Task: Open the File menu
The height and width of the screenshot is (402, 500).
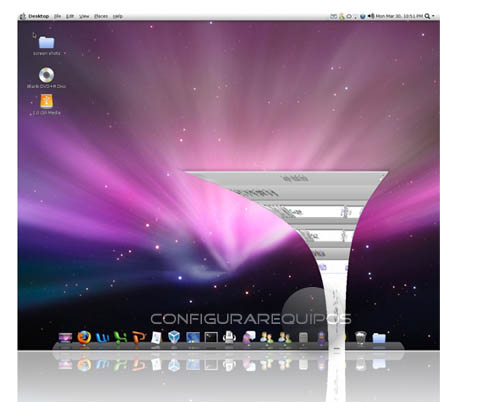Action: click(57, 16)
